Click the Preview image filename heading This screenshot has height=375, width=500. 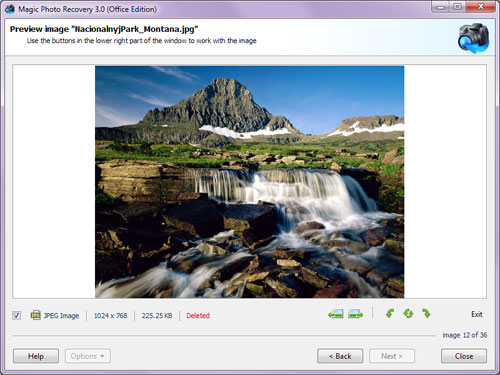[104, 29]
